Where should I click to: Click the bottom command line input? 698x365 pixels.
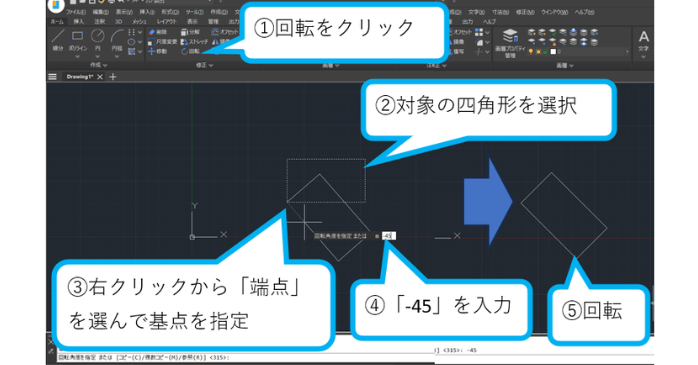pos(245,357)
